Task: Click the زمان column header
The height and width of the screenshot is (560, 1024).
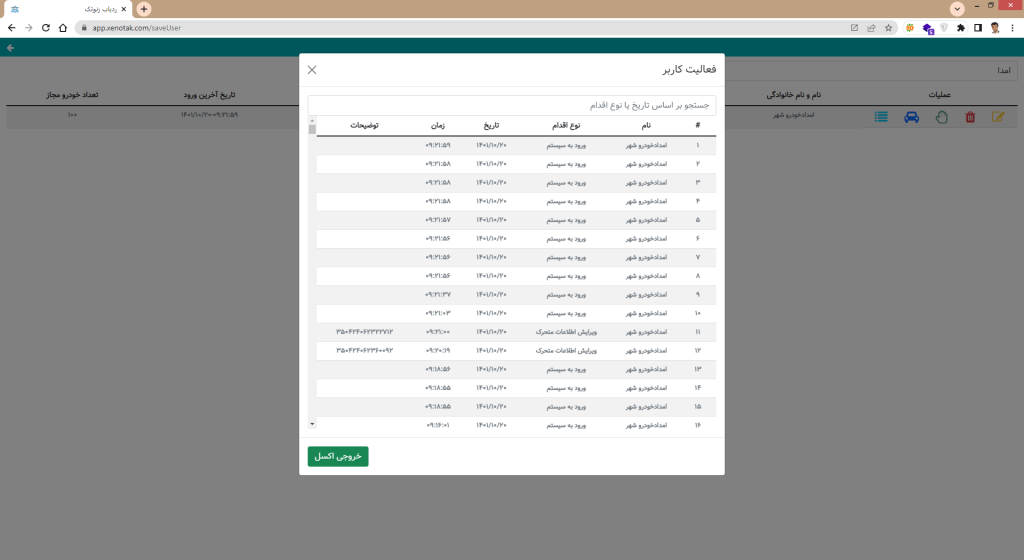Action: pos(438,125)
